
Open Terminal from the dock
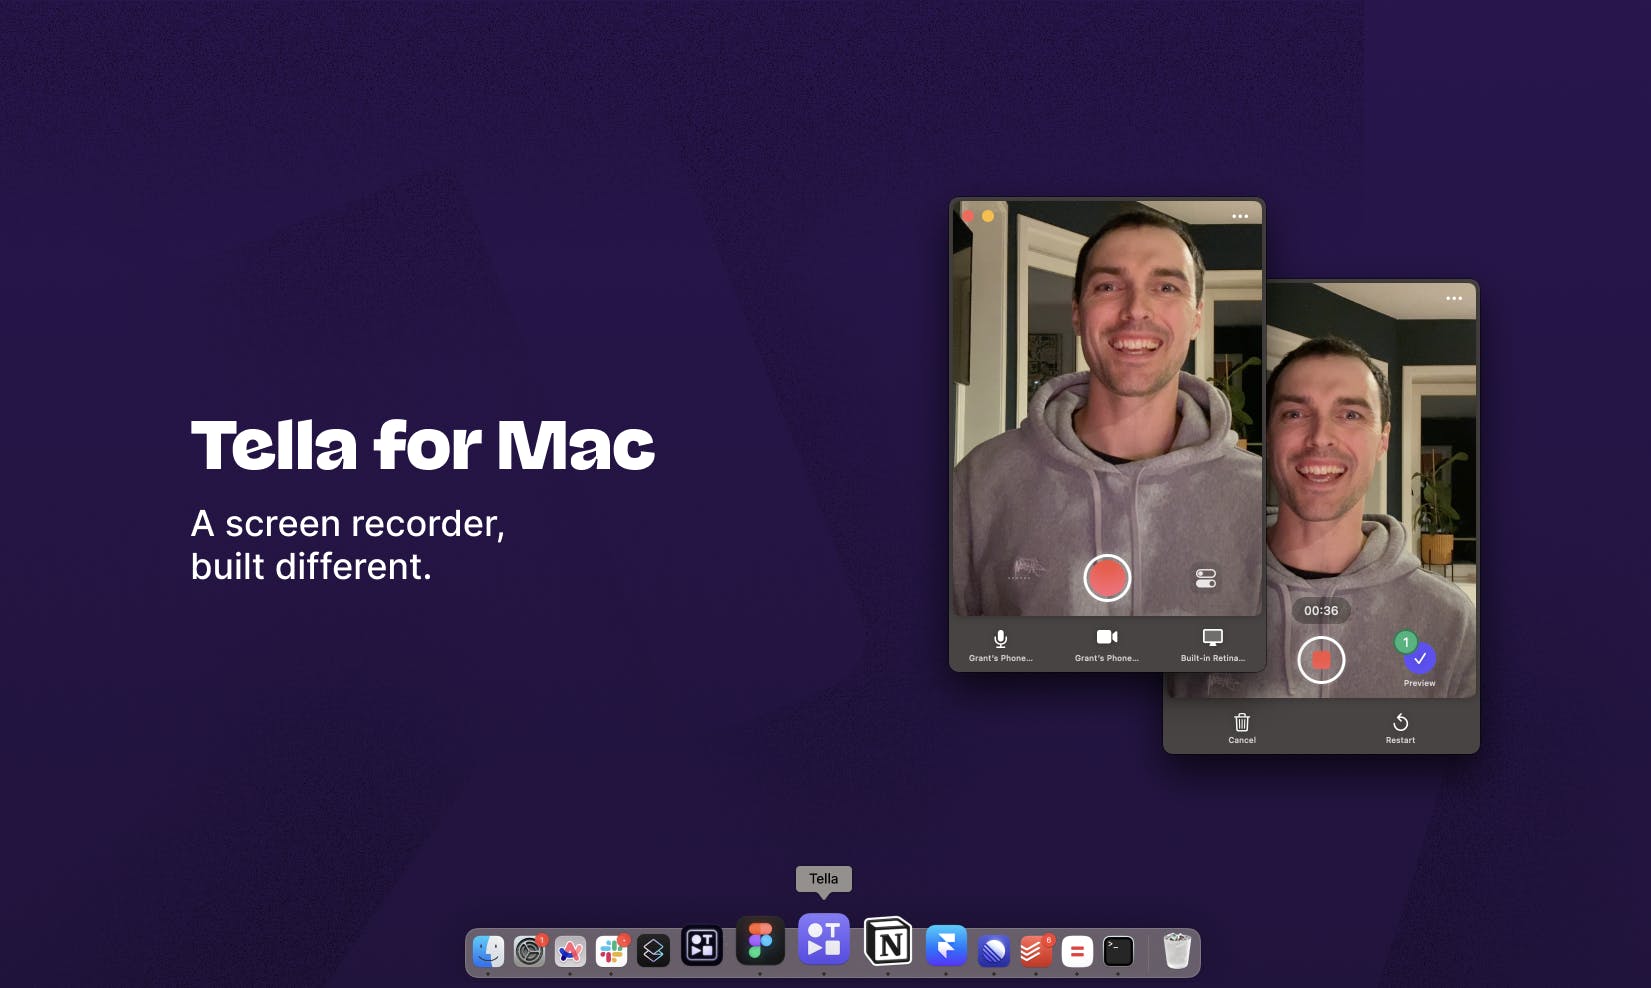[x=1118, y=951]
